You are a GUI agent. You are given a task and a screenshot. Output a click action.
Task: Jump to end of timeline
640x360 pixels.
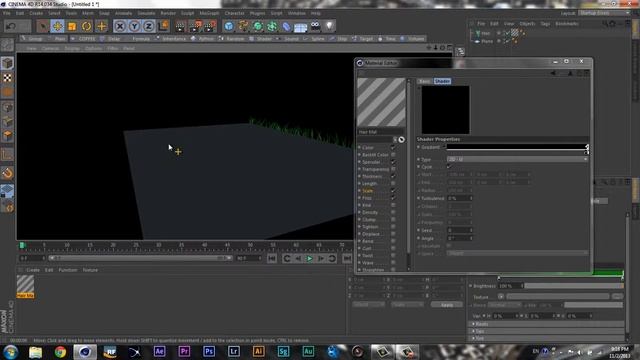pyautogui.click(x=347, y=259)
